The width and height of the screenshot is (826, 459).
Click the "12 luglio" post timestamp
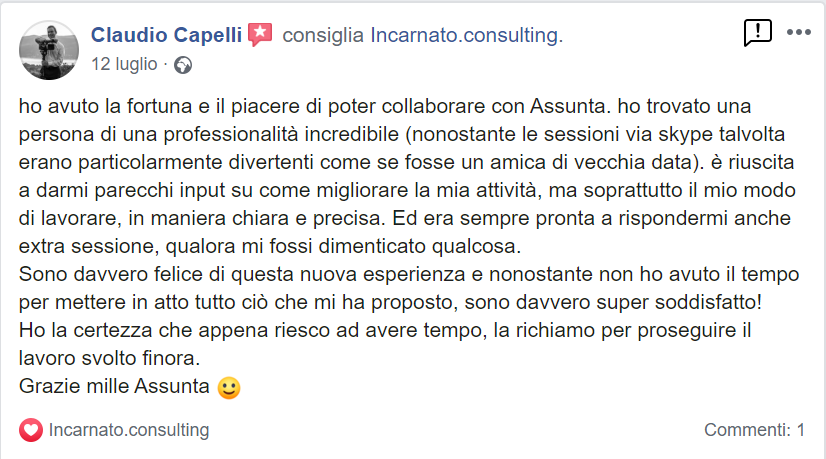coord(124,64)
